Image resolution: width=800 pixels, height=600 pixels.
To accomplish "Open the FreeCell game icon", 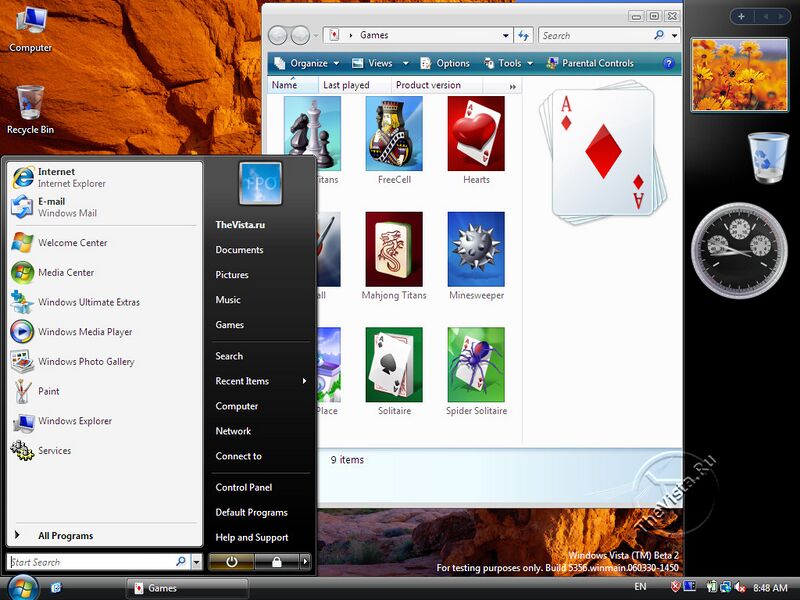I will pyautogui.click(x=394, y=134).
